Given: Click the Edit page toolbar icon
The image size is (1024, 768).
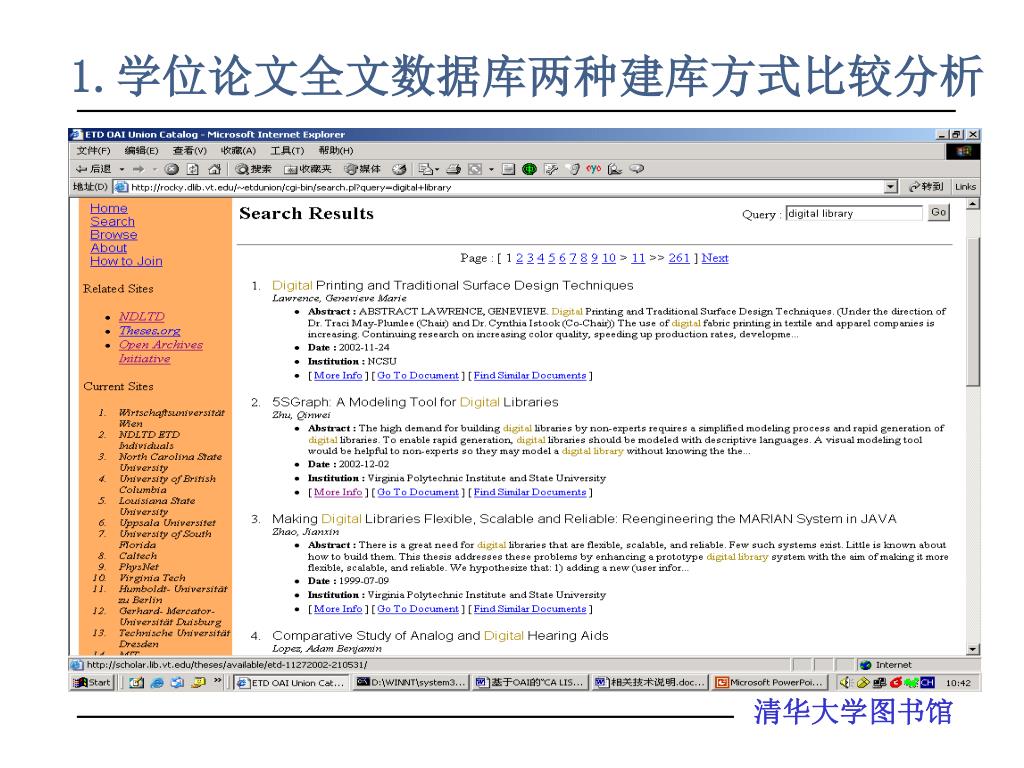Looking at the screenshot, I should pyautogui.click(x=475, y=169).
